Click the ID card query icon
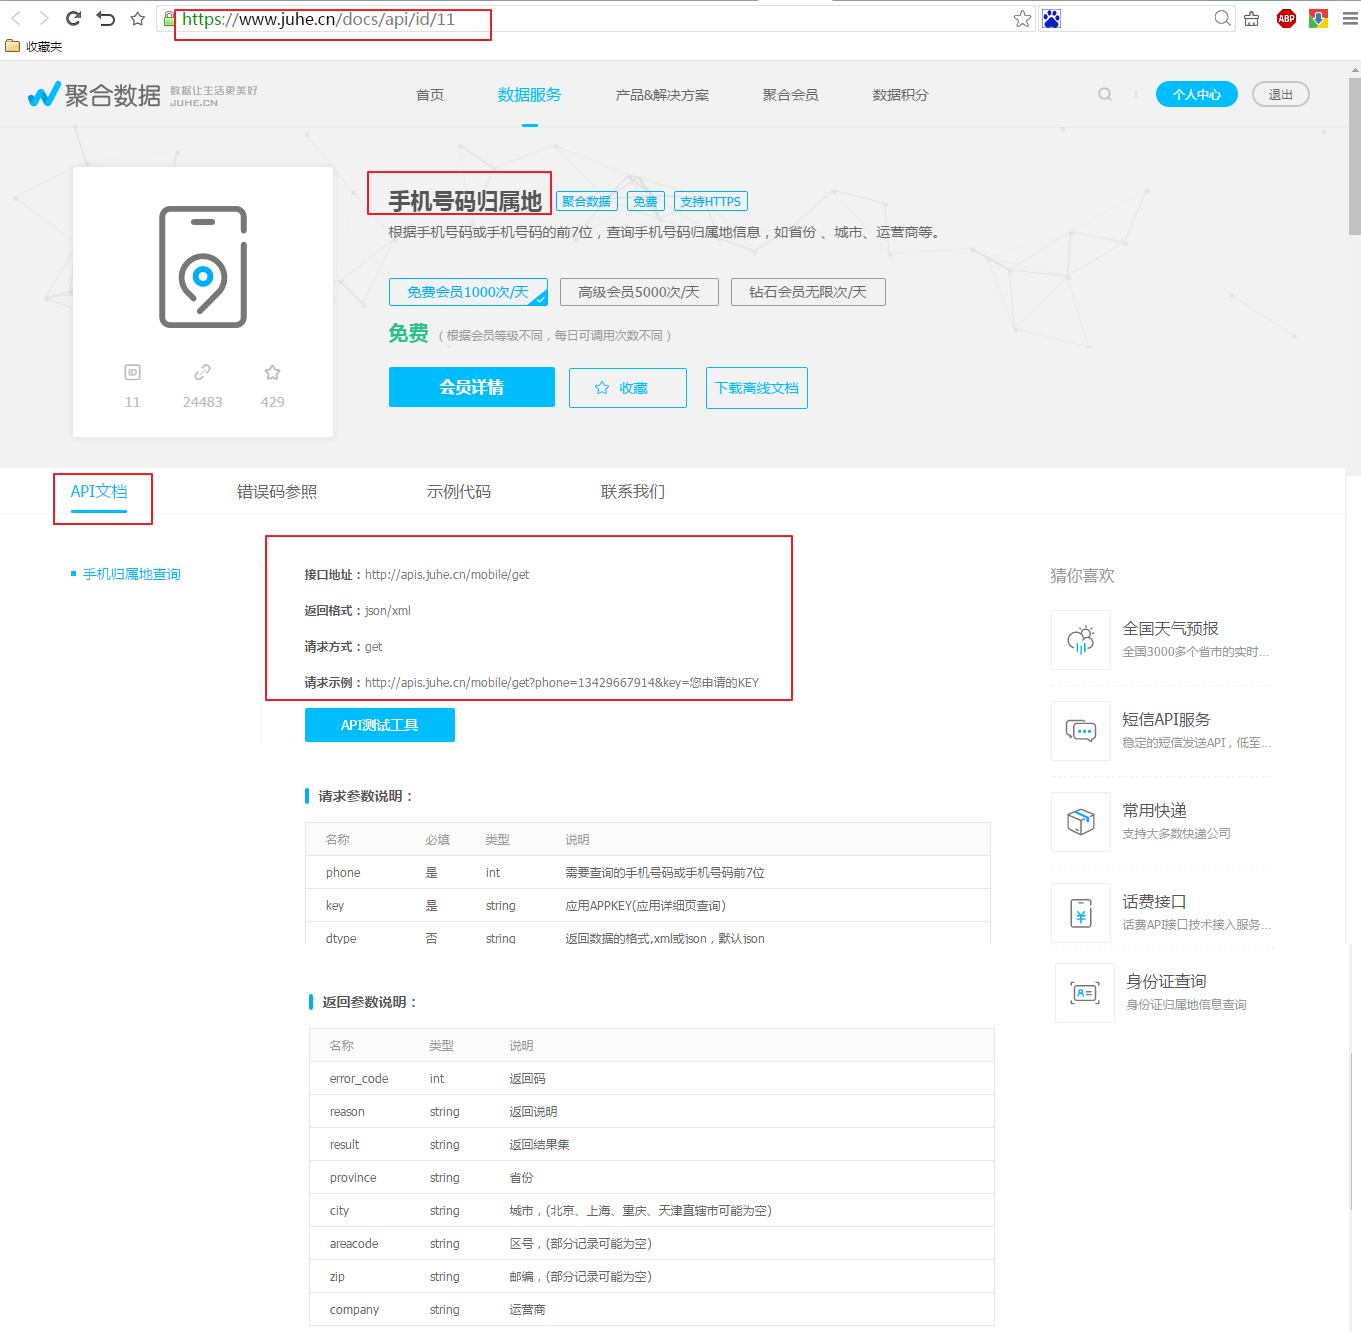Screen dimensions: 1361x1335 1085,993
